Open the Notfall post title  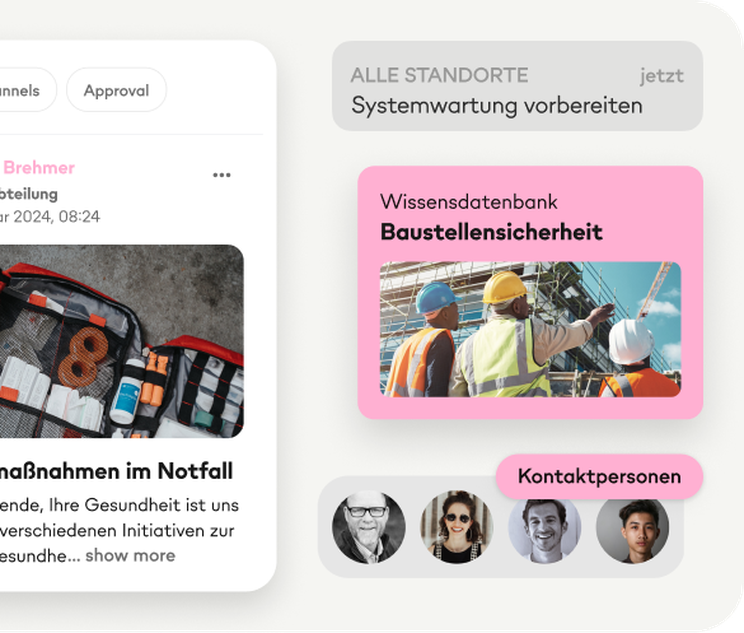tap(116, 471)
